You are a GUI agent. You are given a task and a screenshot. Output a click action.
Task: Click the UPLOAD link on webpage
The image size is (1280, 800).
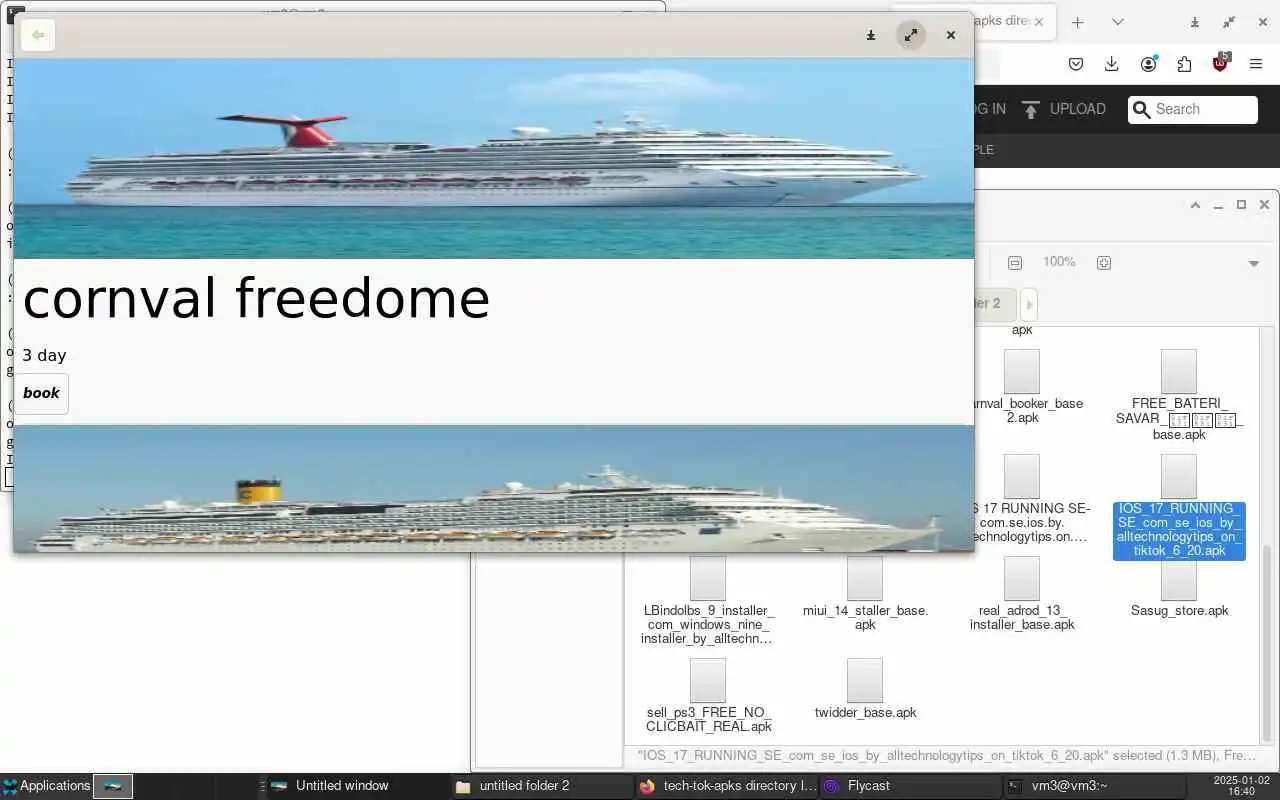(1077, 109)
